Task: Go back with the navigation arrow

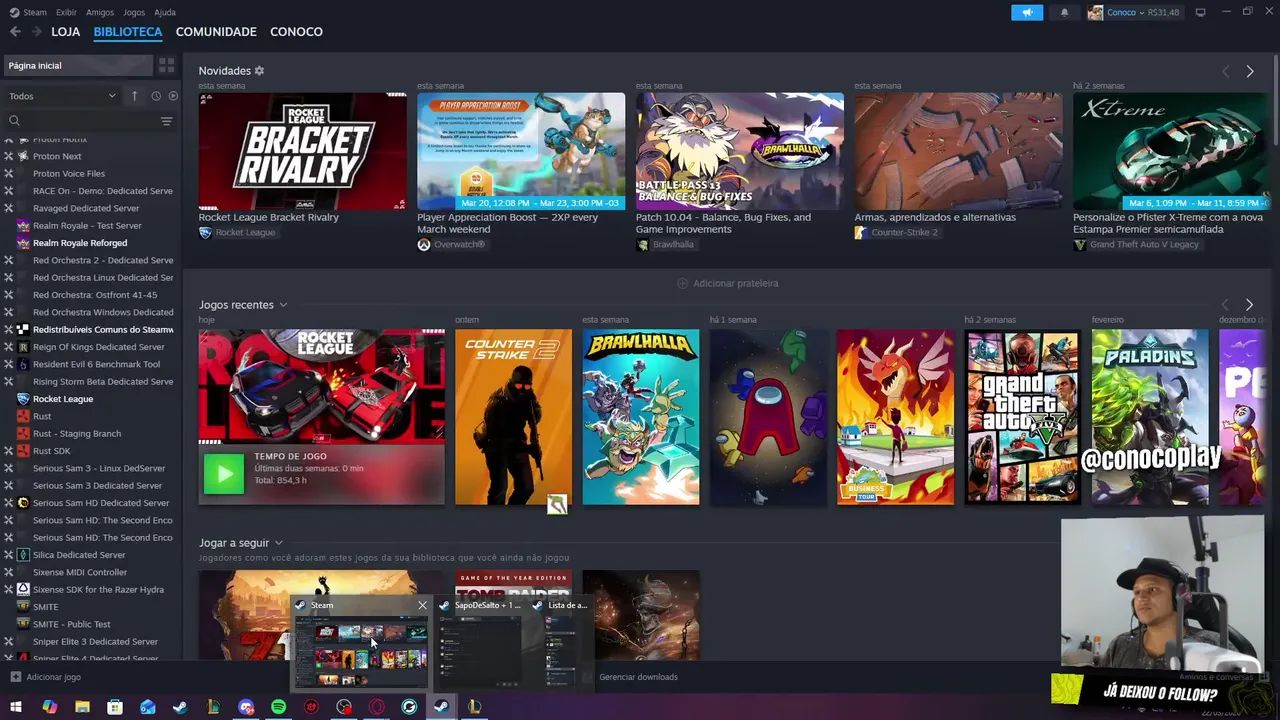Action: [x=15, y=32]
